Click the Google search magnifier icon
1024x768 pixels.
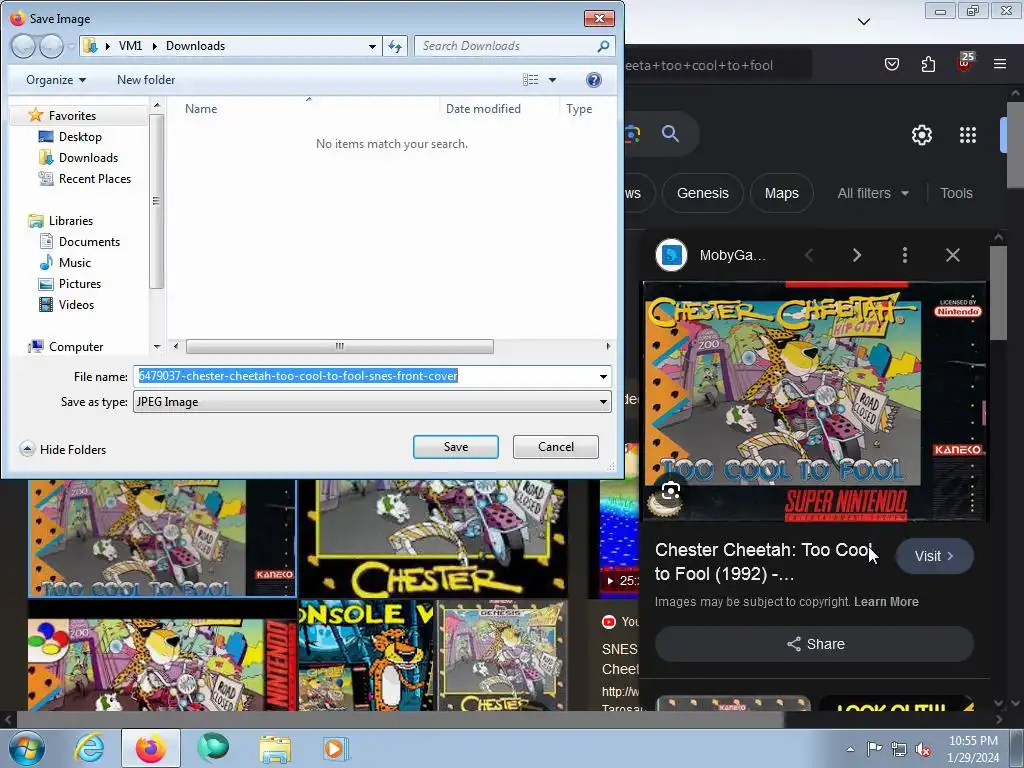[670, 134]
